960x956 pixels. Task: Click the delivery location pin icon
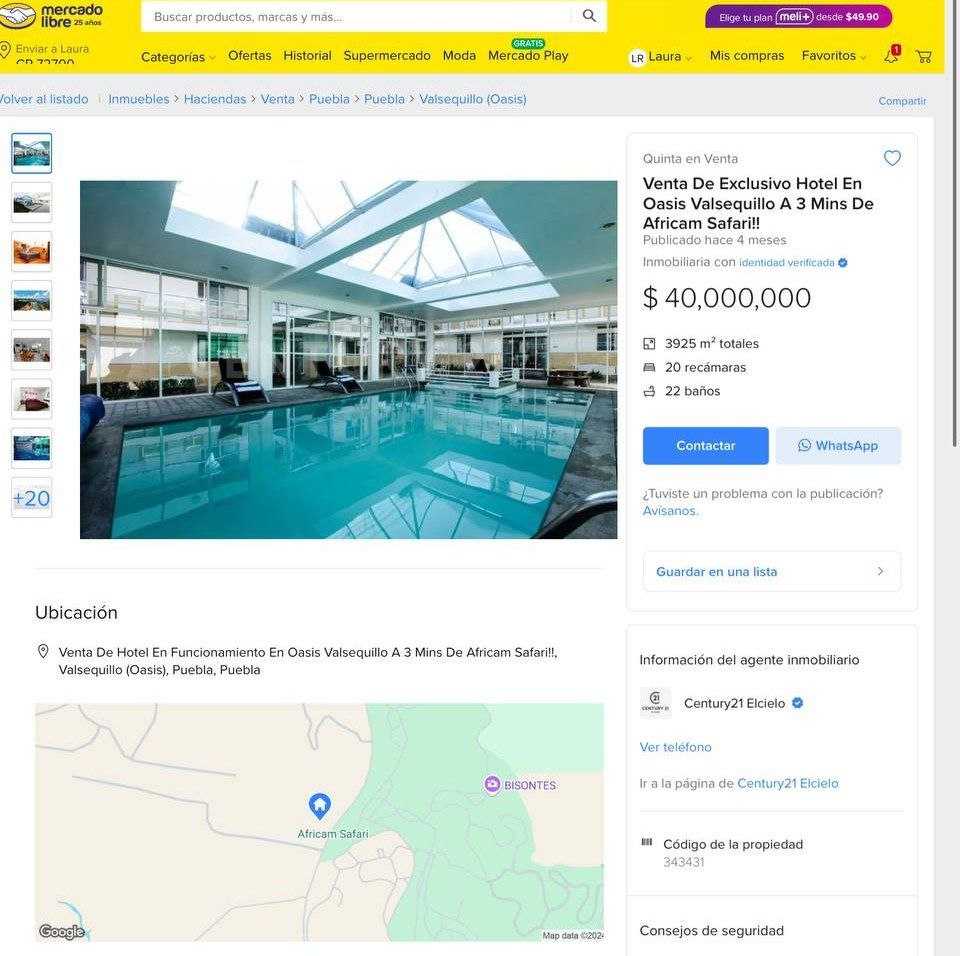[6, 50]
